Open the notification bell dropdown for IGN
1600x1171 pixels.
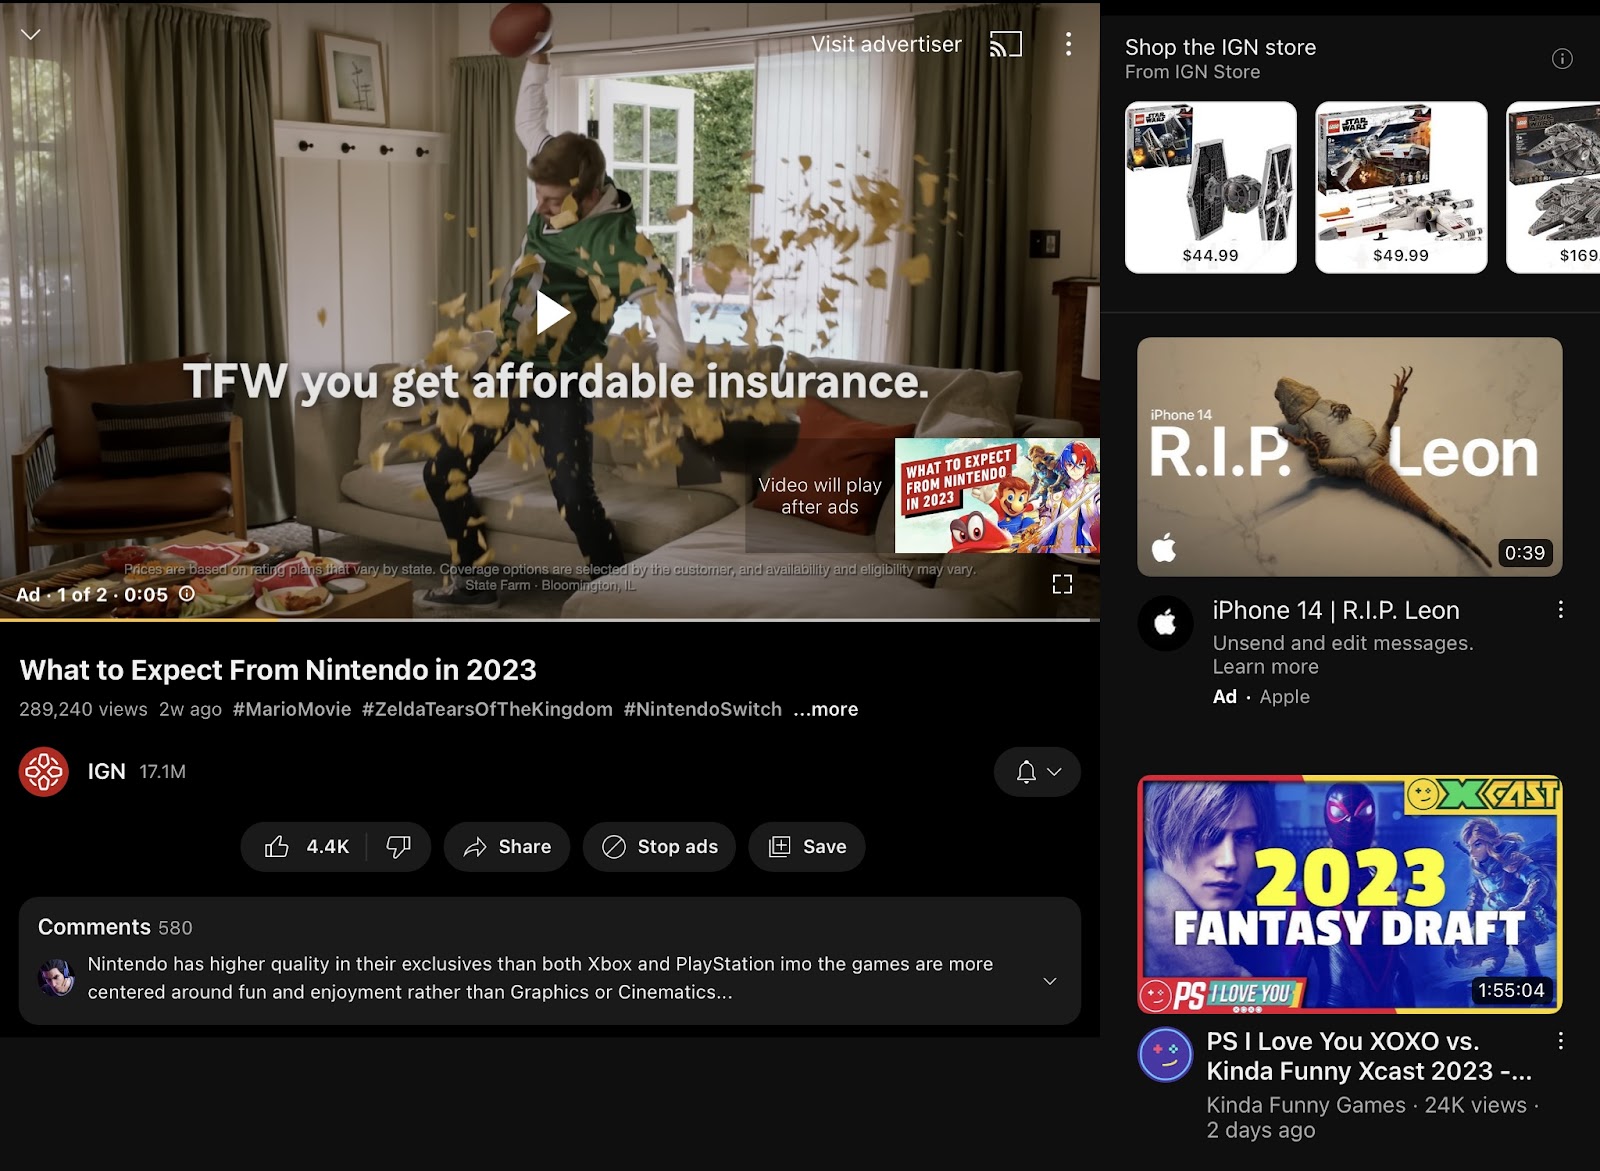pos(1037,772)
